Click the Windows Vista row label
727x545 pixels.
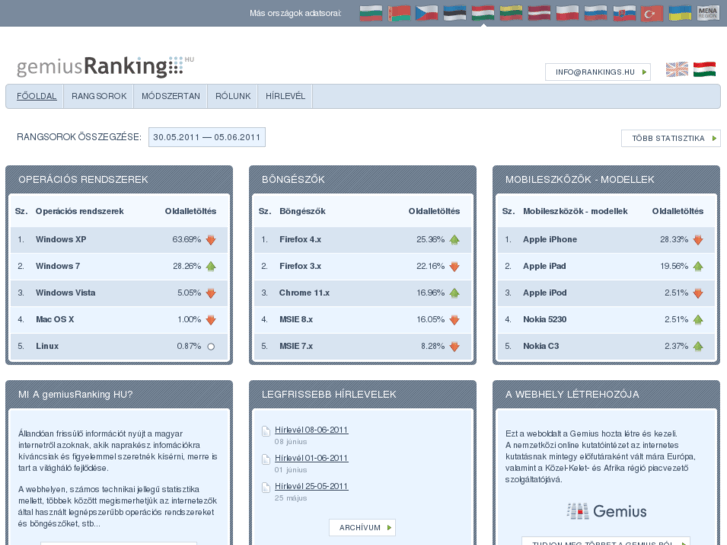[x=65, y=293]
